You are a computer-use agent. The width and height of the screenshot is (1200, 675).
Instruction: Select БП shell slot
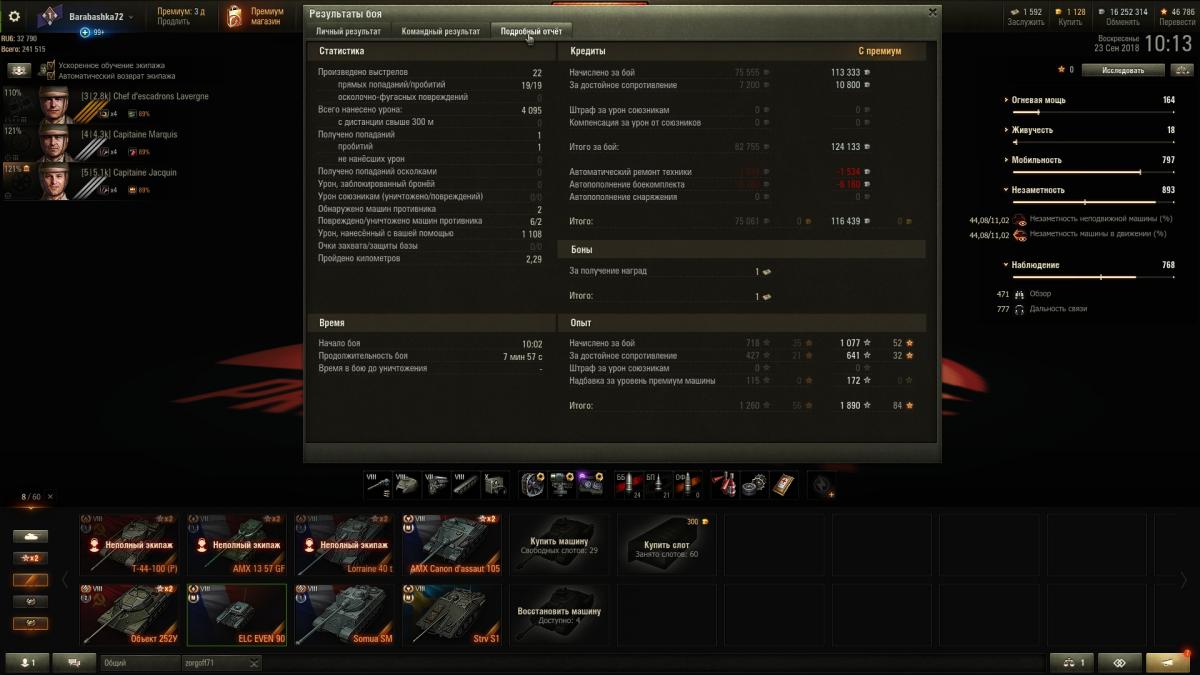click(x=657, y=485)
